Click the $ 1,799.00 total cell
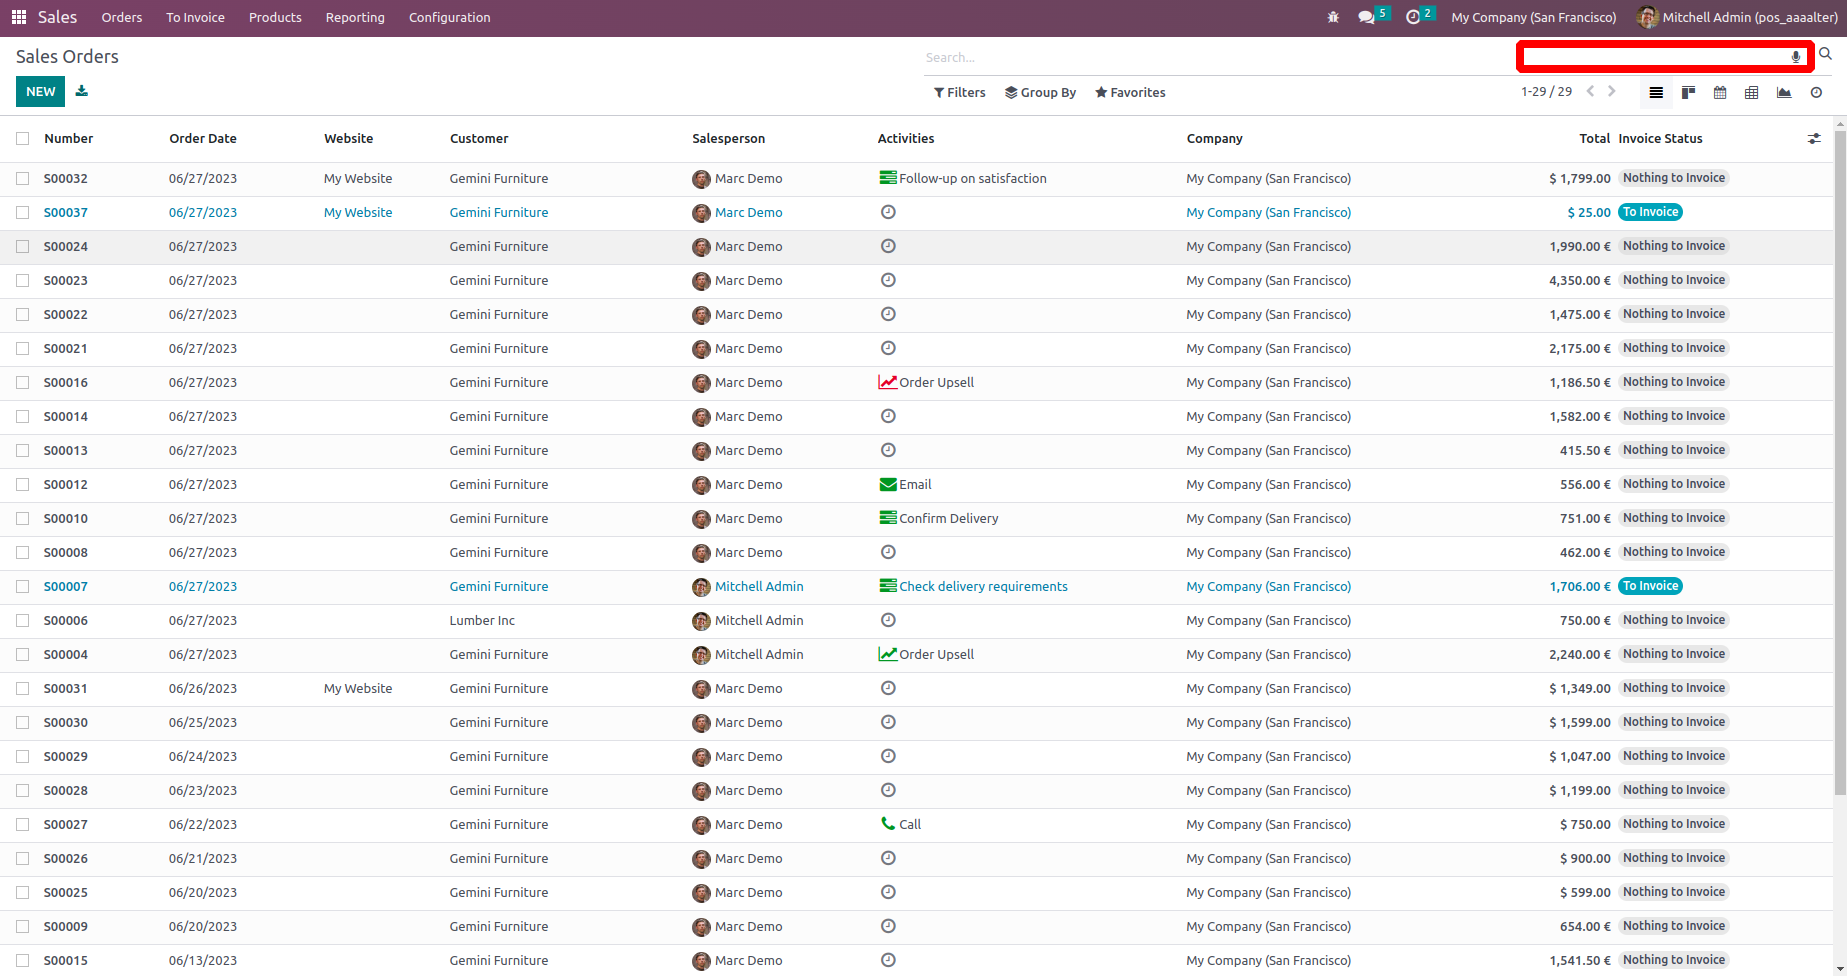The width and height of the screenshot is (1847, 976). [1579, 178]
